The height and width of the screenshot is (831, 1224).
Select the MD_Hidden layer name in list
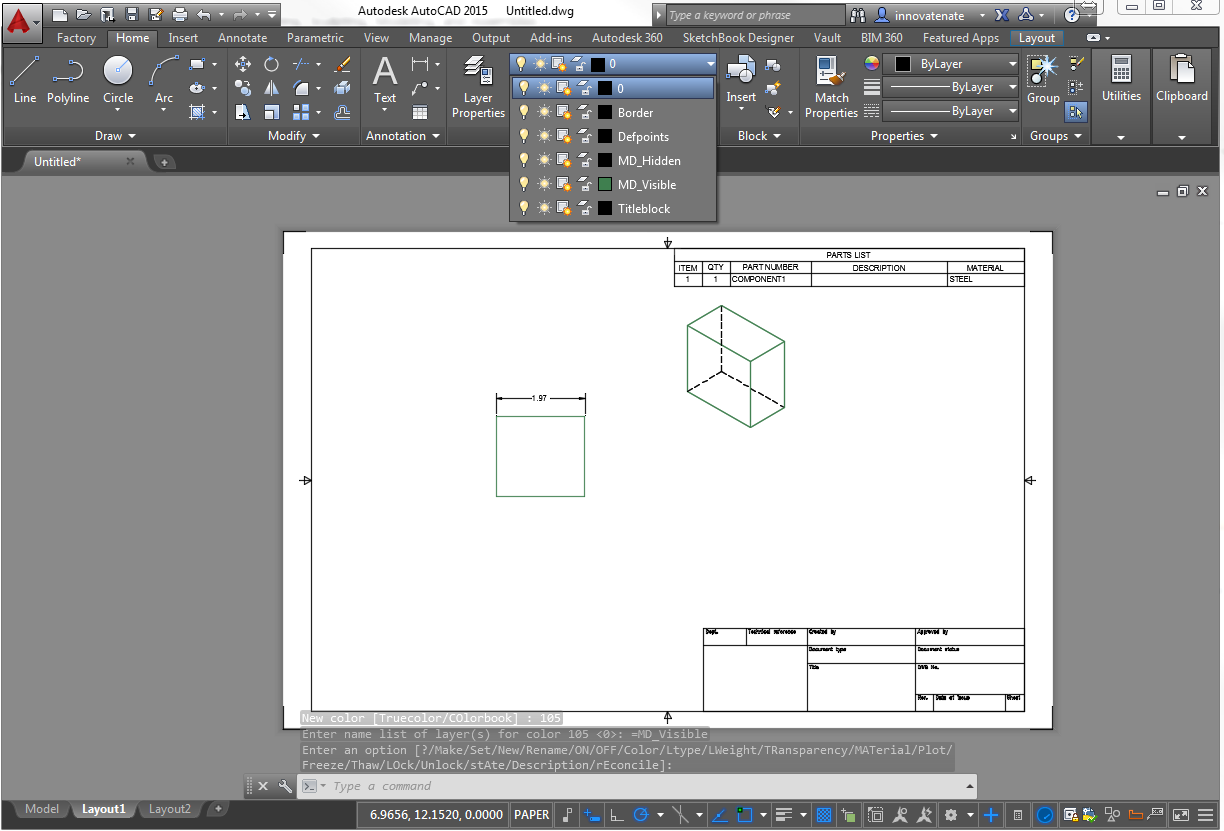coord(649,161)
